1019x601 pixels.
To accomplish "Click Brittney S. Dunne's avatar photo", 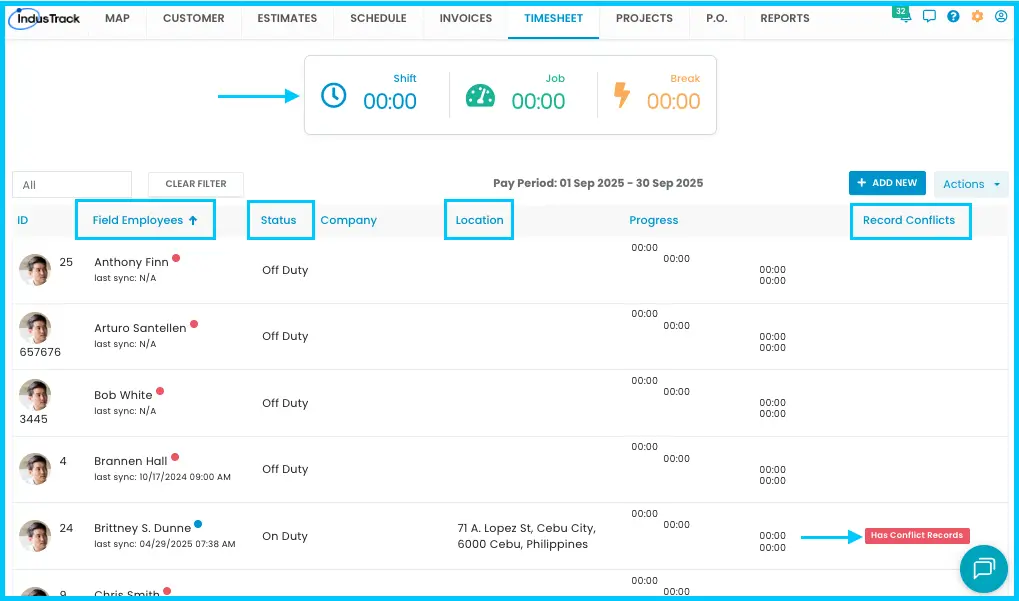I will click(x=35, y=536).
